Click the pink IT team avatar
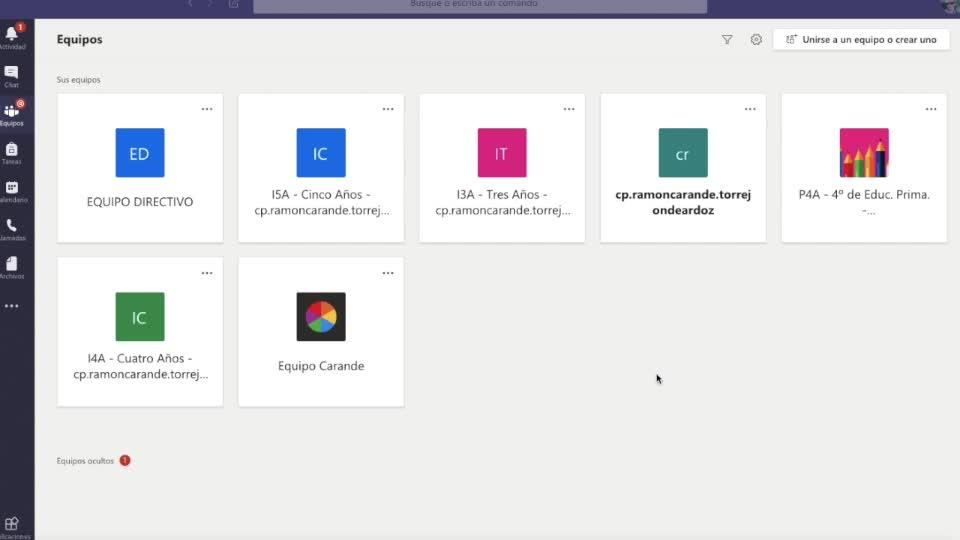The image size is (960, 540). [x=502, y=152]
